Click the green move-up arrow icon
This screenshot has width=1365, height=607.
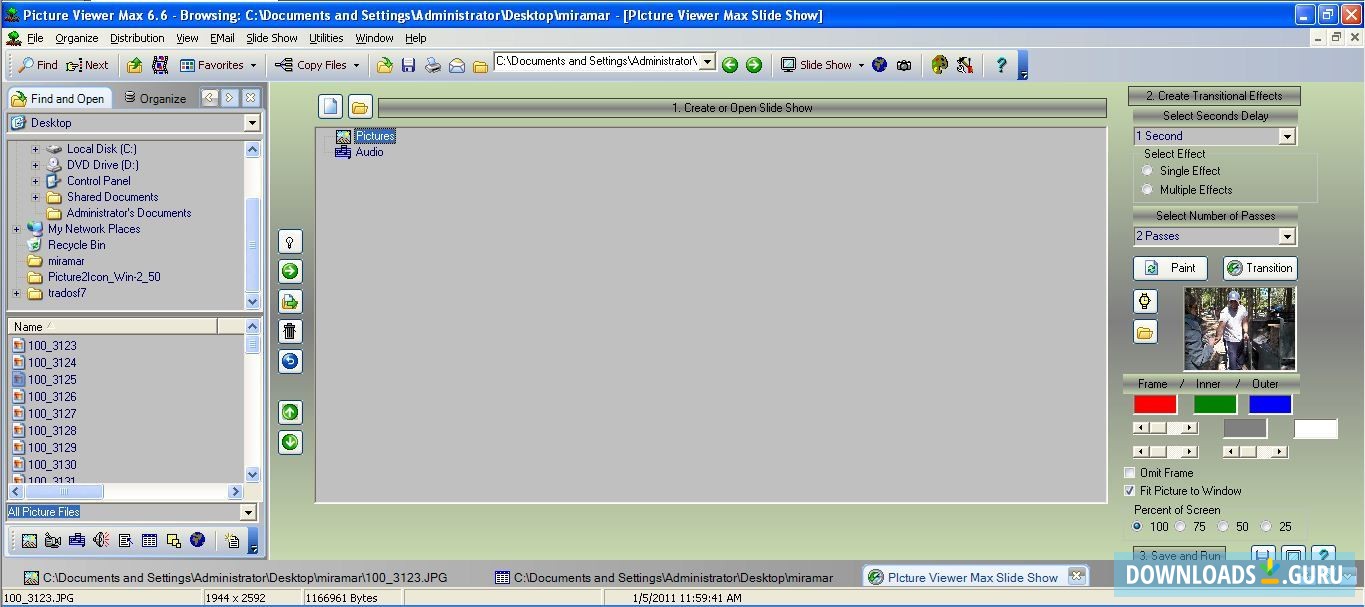coord(289,411)
